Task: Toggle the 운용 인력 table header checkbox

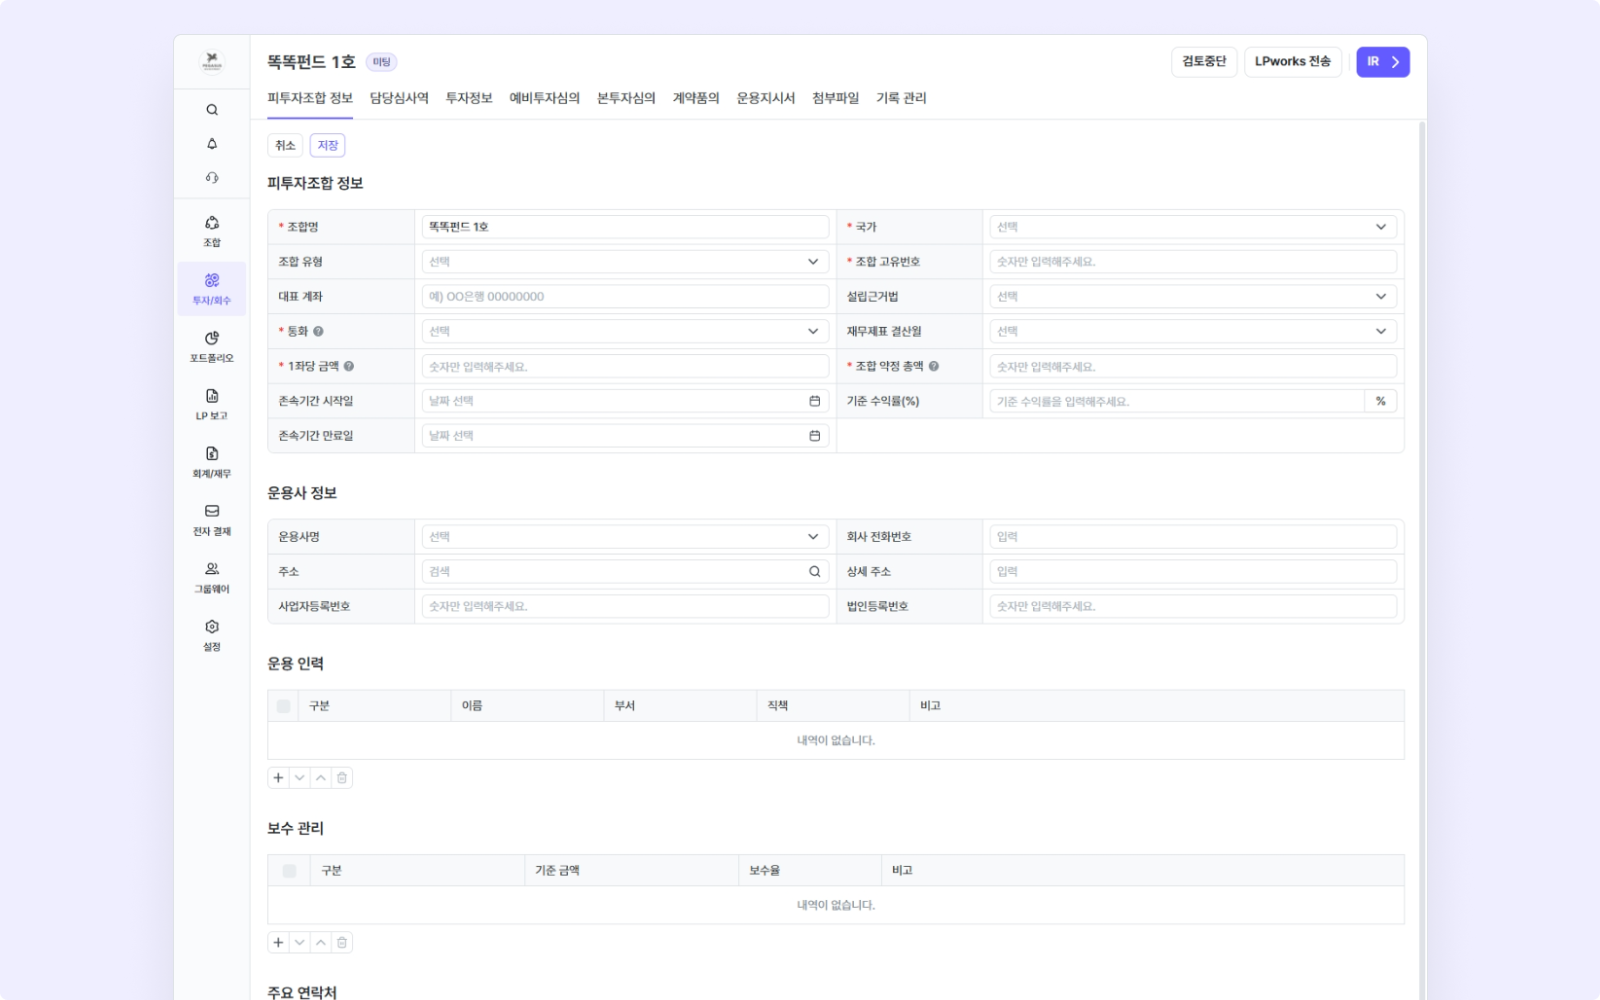Action: point(283,706)
